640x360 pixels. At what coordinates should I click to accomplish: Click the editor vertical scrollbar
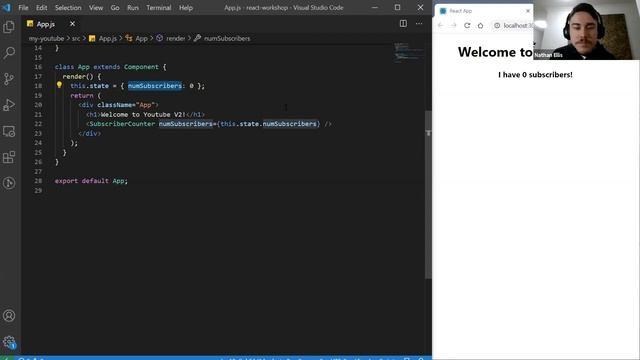pyautogui.click(x=428, y=194)
